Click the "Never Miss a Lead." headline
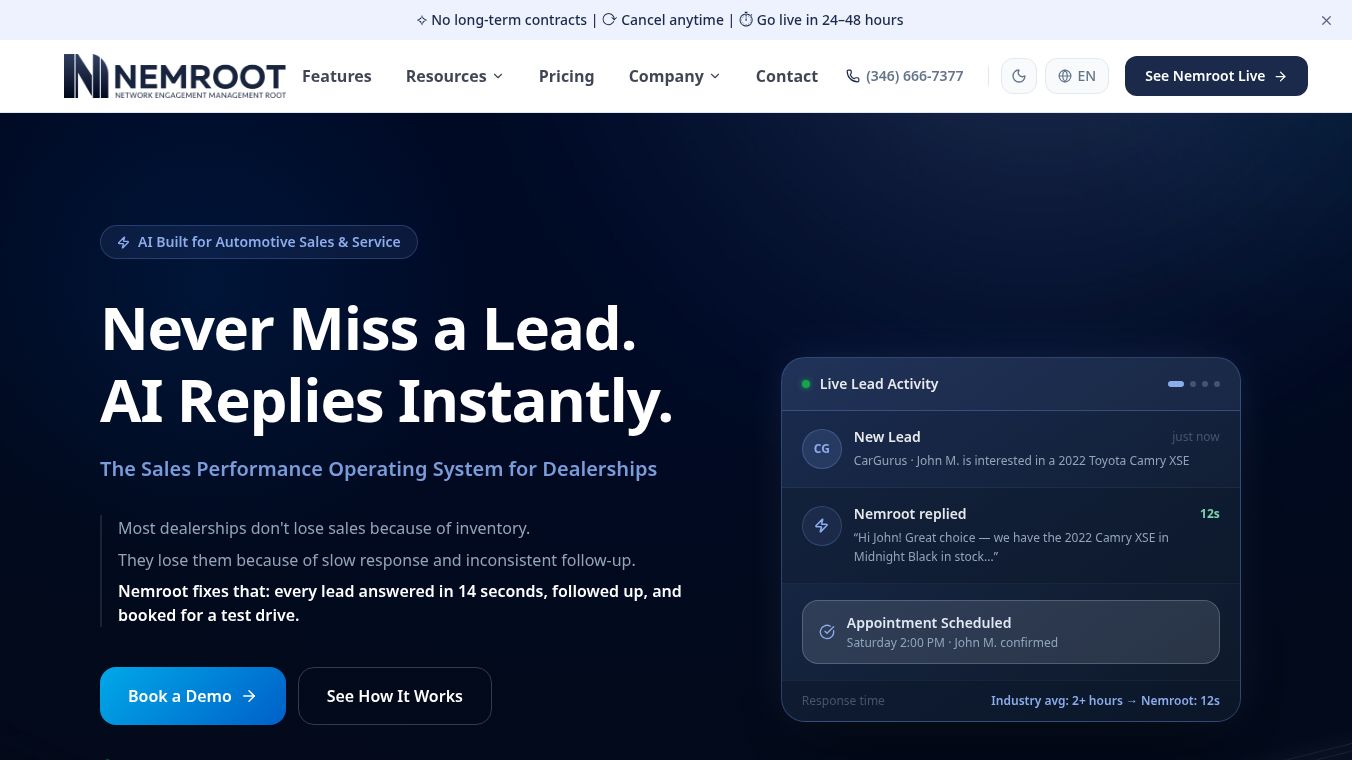Viewport: 1352px width, 760px height. pos(369,328)
